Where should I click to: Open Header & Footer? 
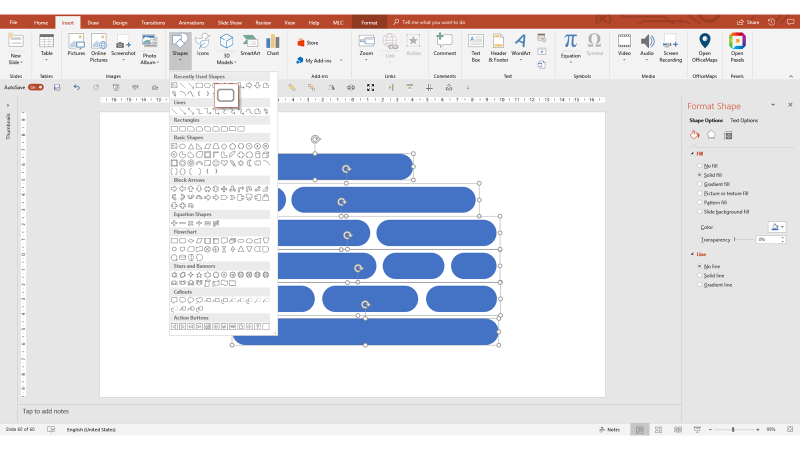pyautogui.click(x=498, y=48)
